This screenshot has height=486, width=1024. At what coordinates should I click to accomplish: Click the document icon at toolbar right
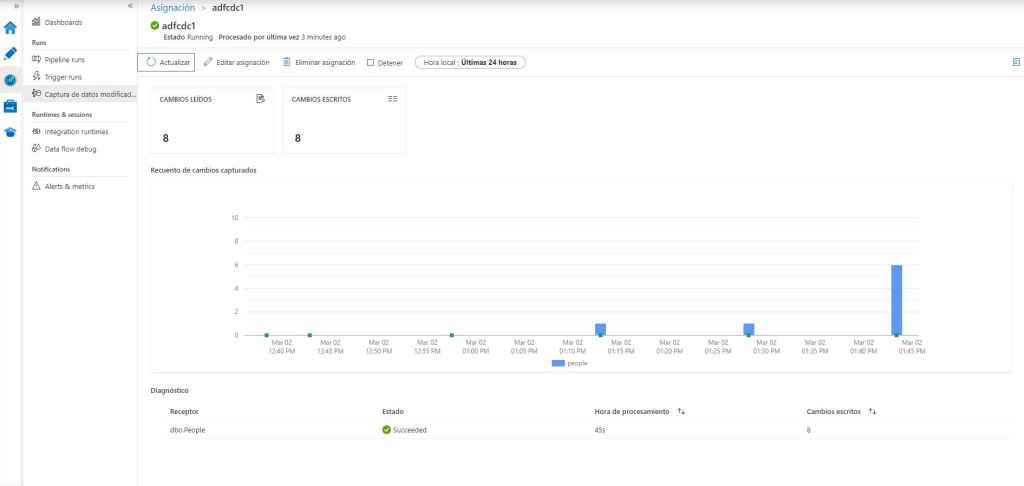1016,62
